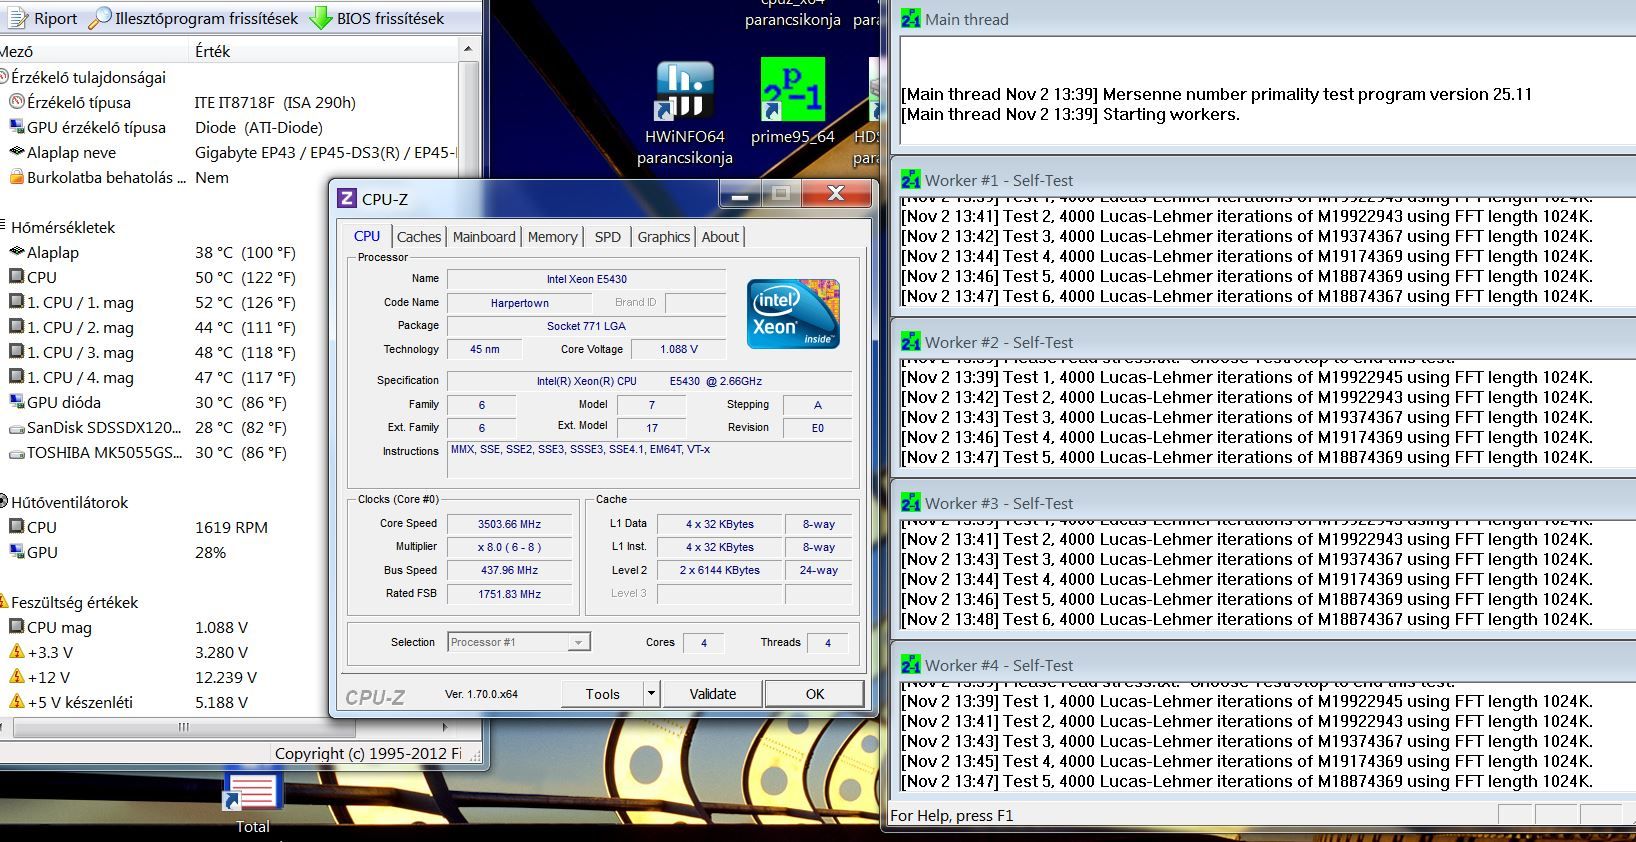Screen dimensions: 1636x842
Task: Open the prime95_64 desktop shortcut
Action: pos(793,101)
